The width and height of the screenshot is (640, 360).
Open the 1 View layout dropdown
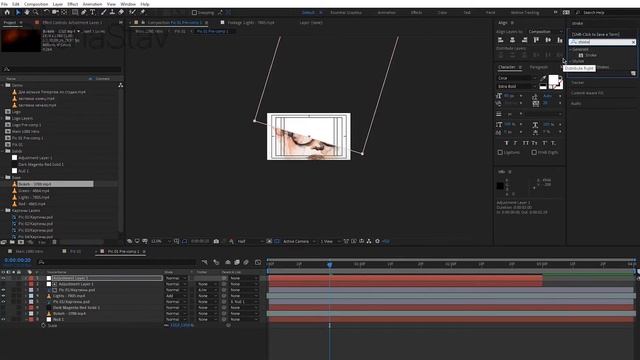[x=330, y=241]
